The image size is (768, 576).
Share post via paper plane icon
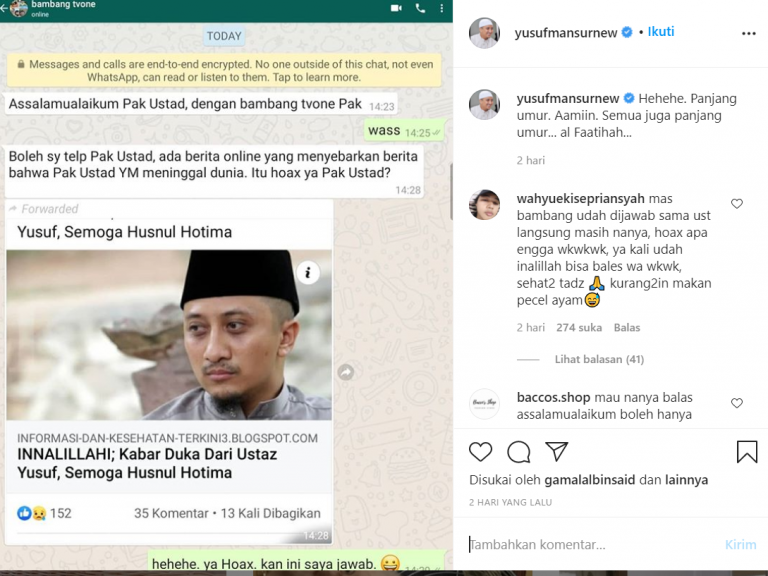click(557, 451)
